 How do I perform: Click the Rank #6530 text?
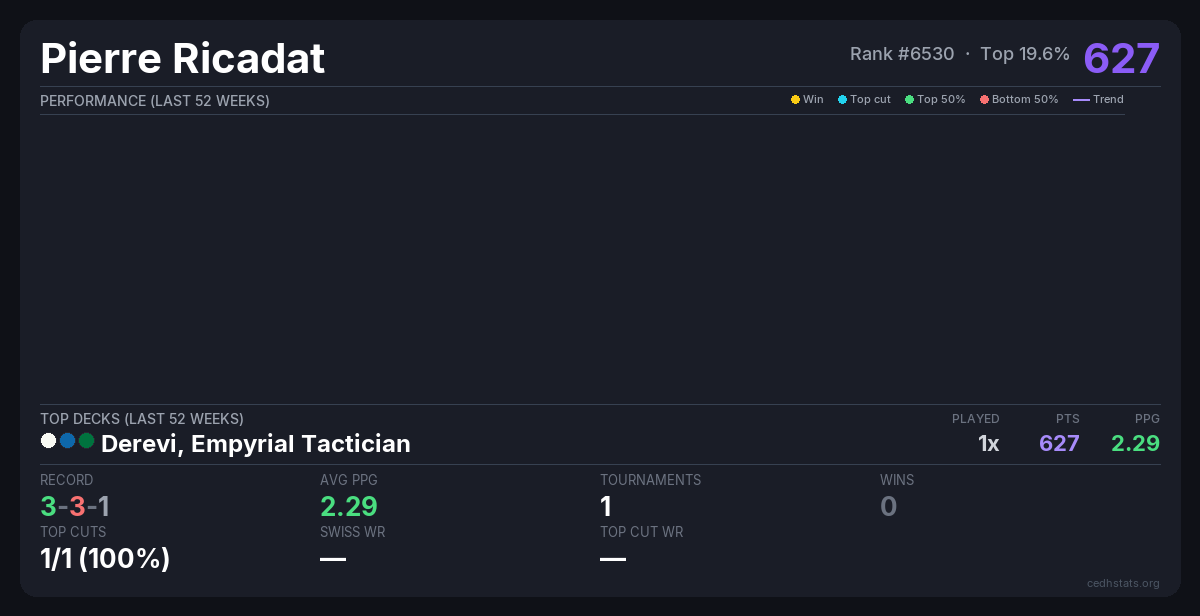click(x=902, y=54)
